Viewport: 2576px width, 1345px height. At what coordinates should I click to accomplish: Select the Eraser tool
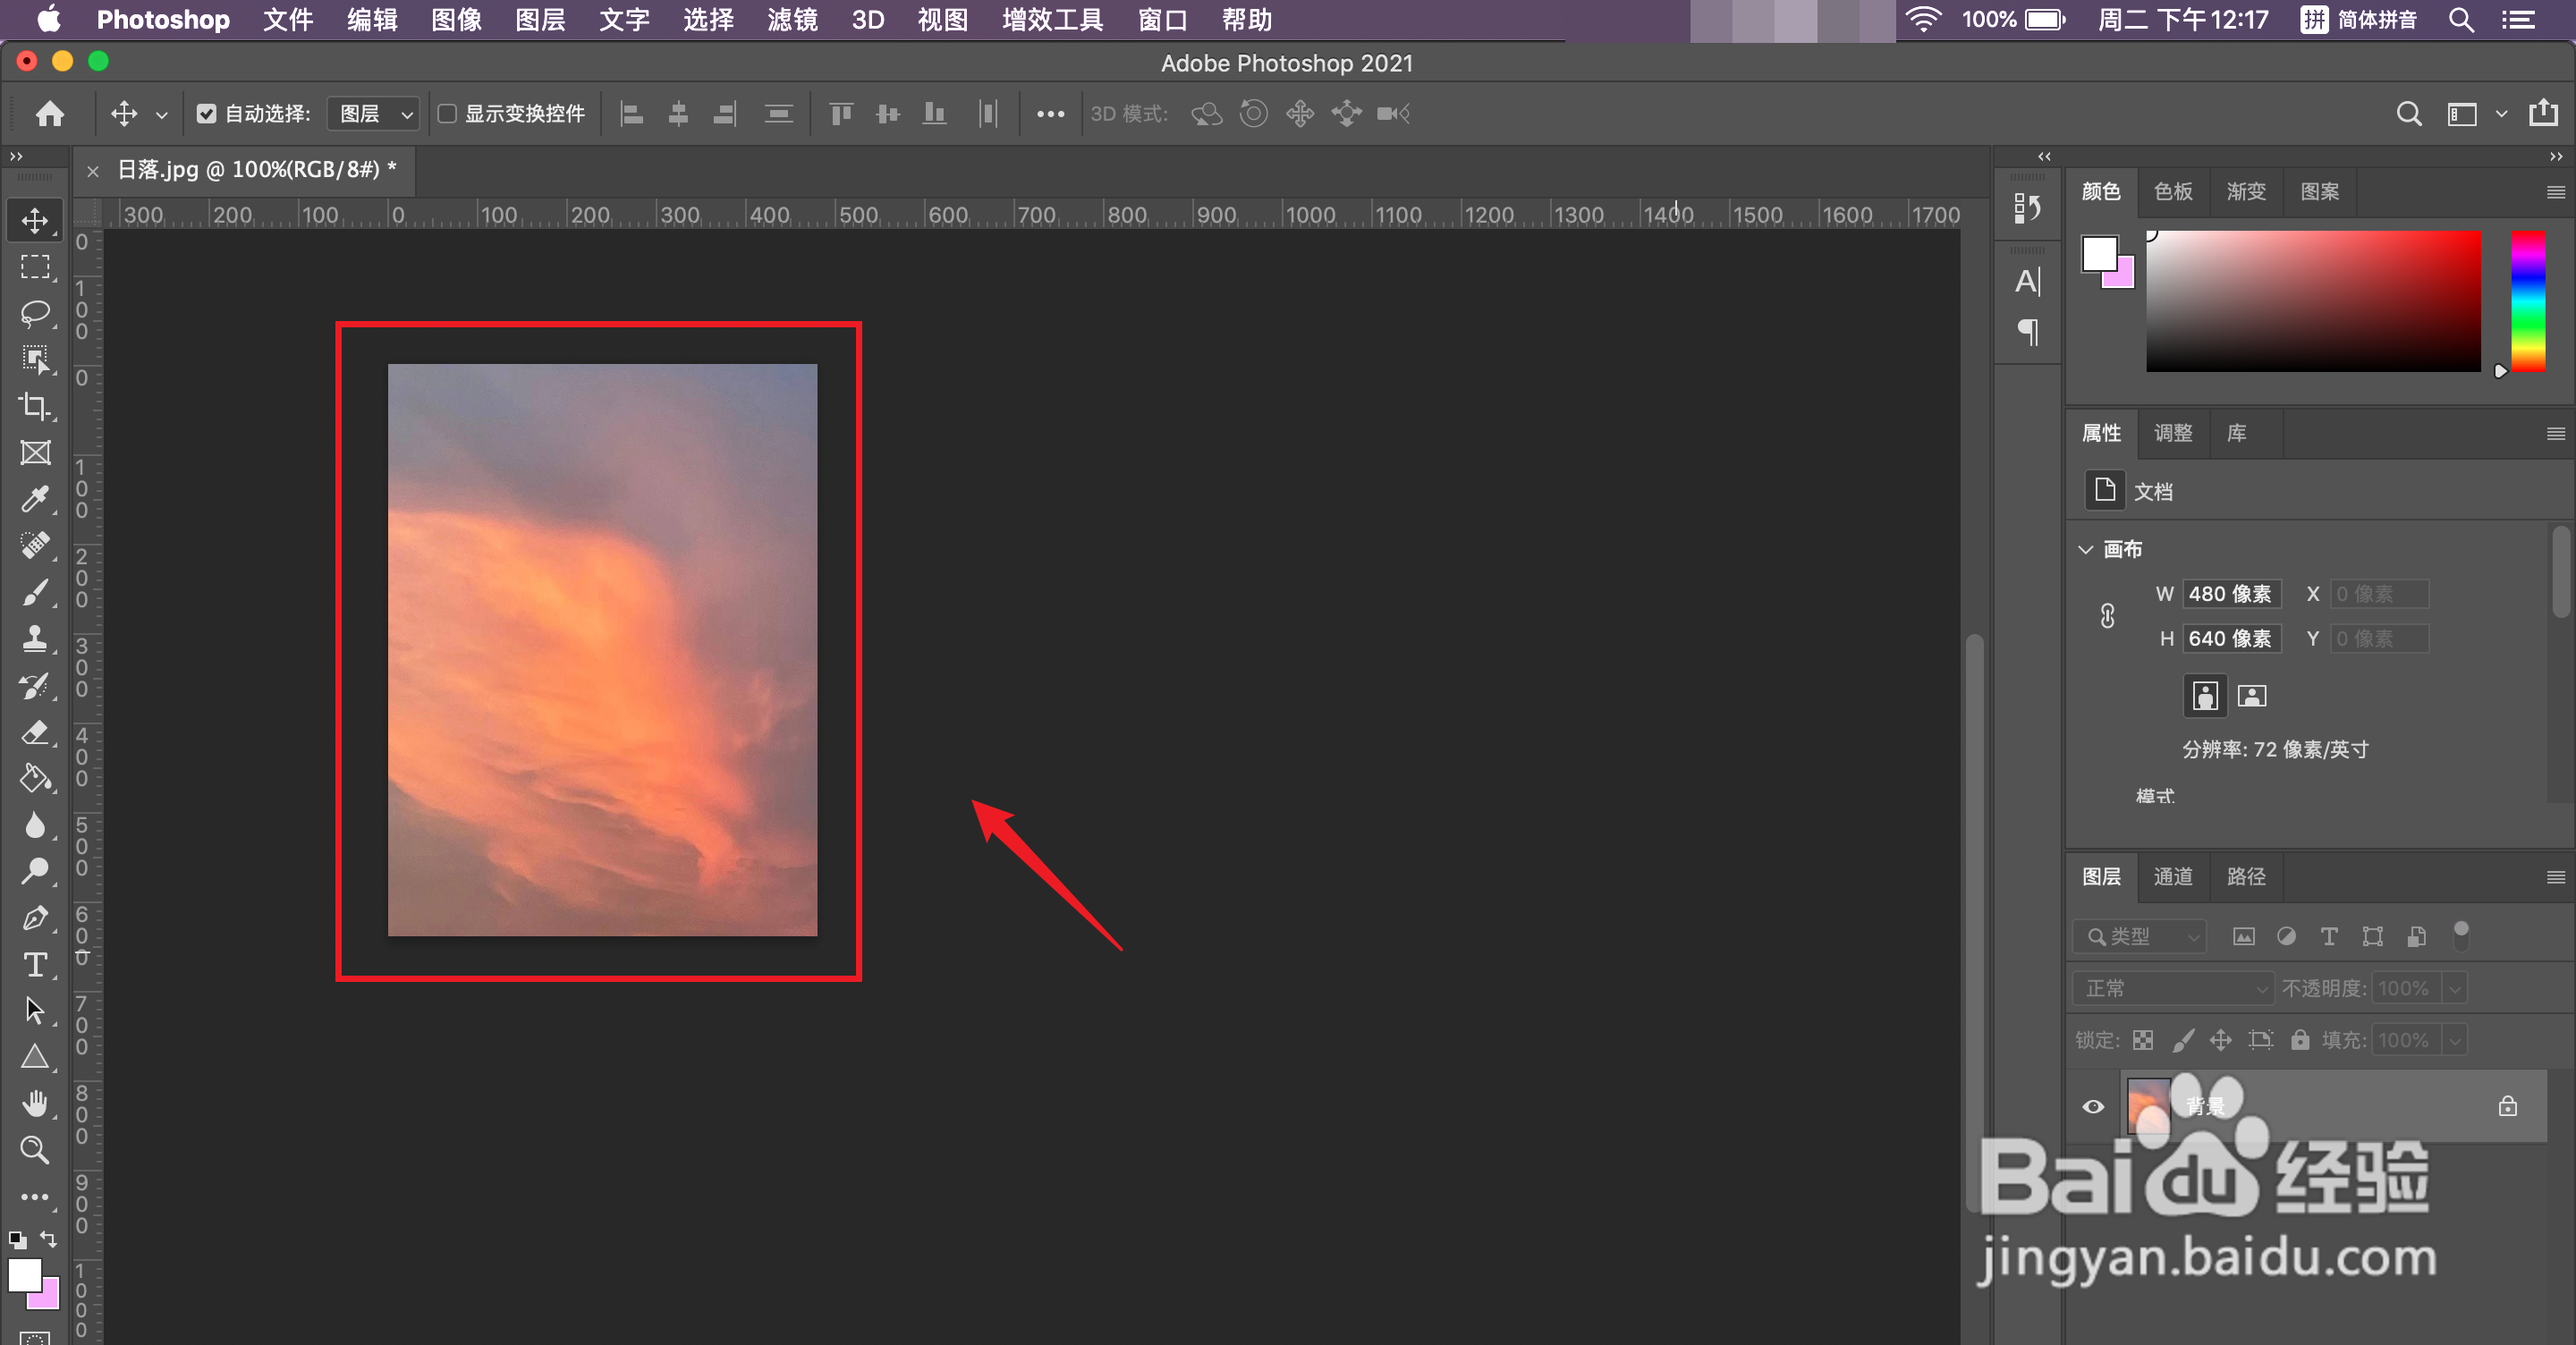point(35,732)
